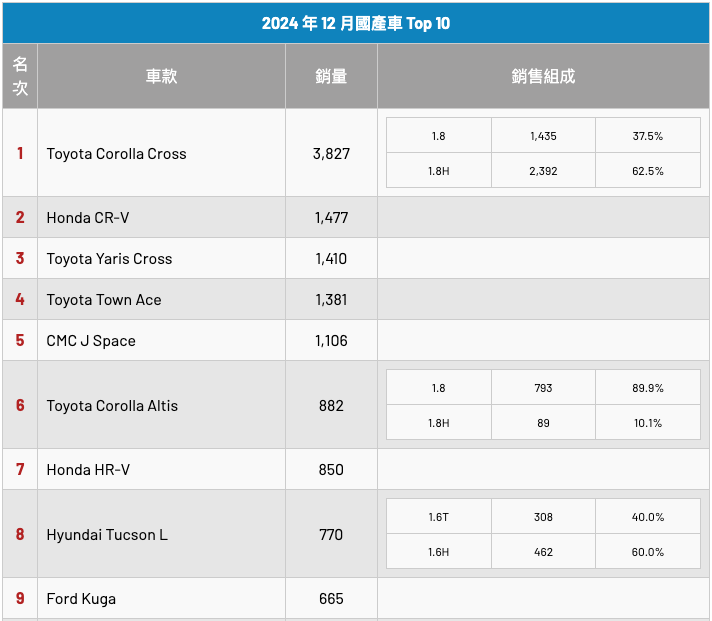Select the 'Honda CR-V' model name
This screenshot has height=621, width=712.
click(88, 217)
